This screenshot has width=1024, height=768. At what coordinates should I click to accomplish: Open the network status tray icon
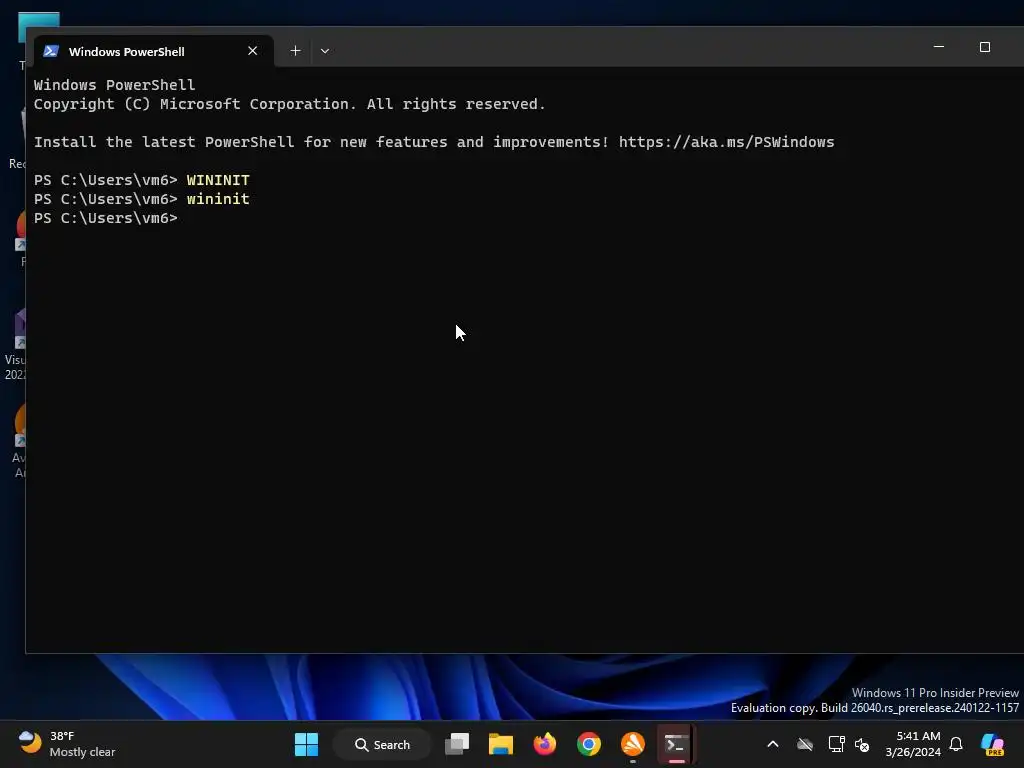[837, 744]
